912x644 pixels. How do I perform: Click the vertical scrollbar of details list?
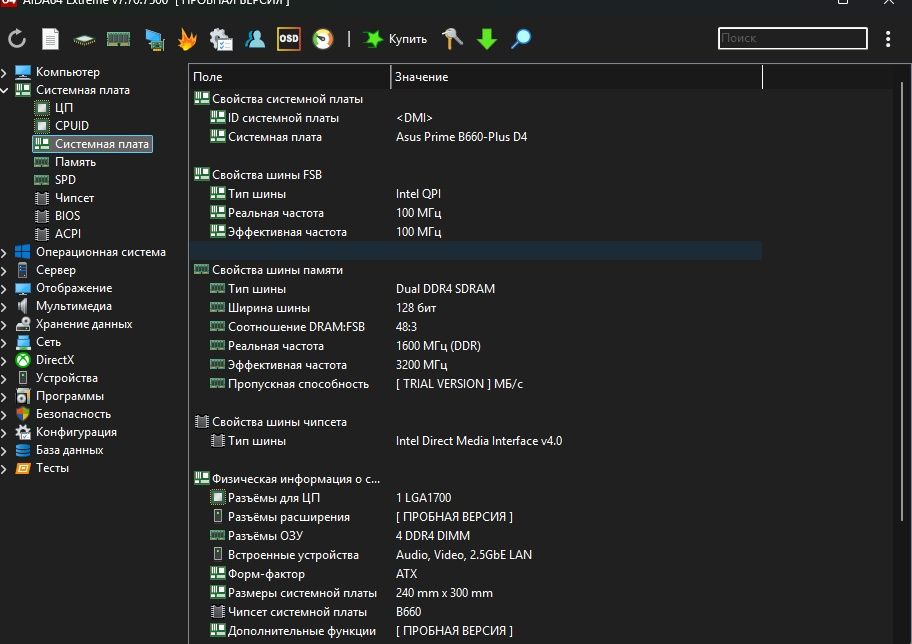pos(902,301)
